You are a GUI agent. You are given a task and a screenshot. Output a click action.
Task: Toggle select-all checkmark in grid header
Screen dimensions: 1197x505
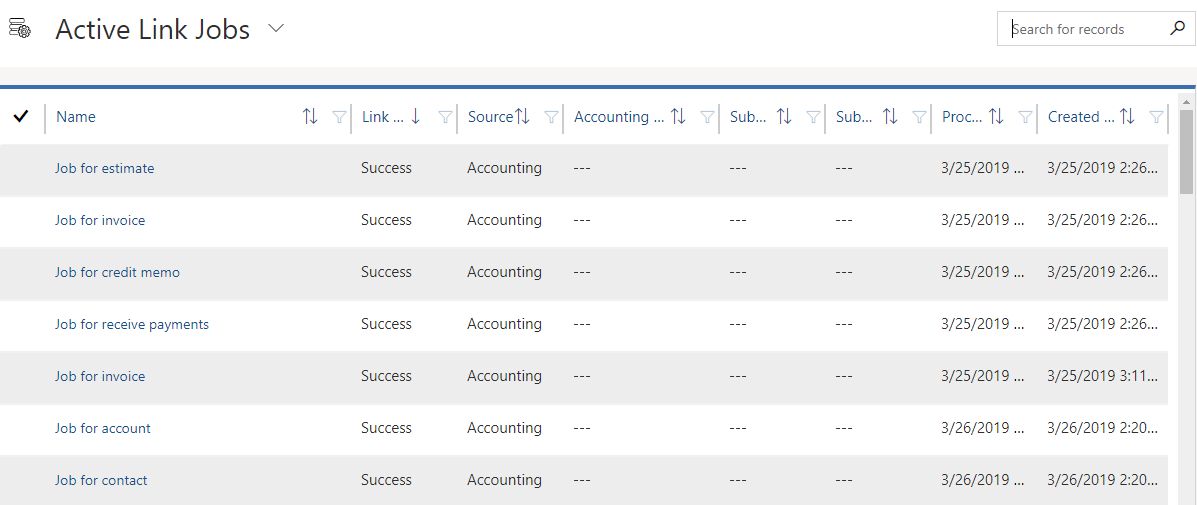point(21,116)
